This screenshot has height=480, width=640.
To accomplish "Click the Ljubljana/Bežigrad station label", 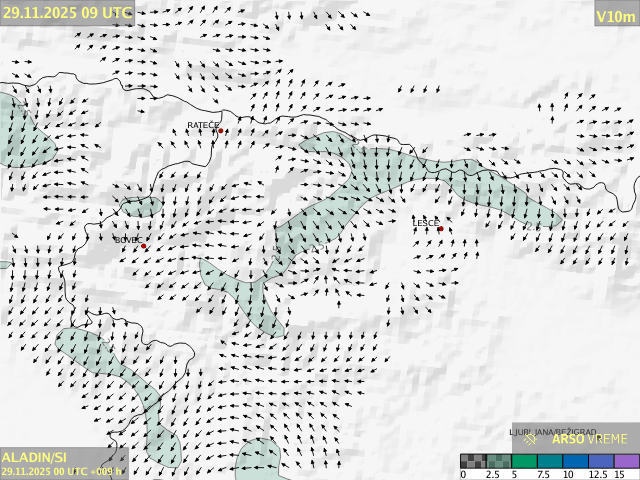I will point(552,432).
